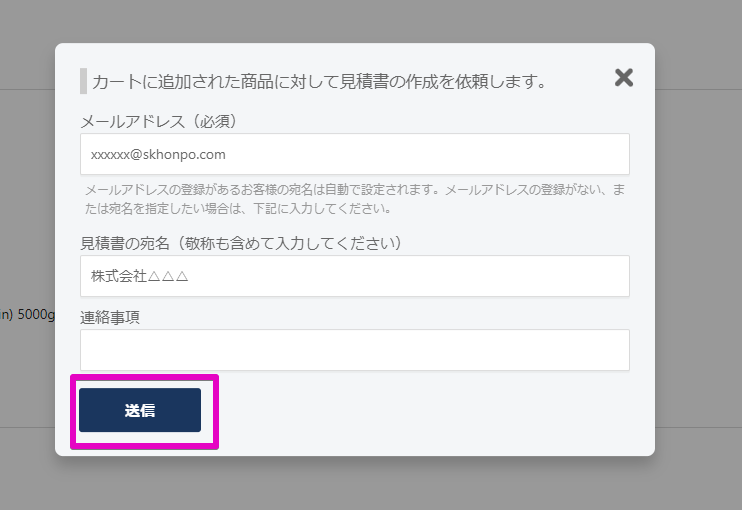Click the gray accent bar beside the heading

click(x=84, y=81)
